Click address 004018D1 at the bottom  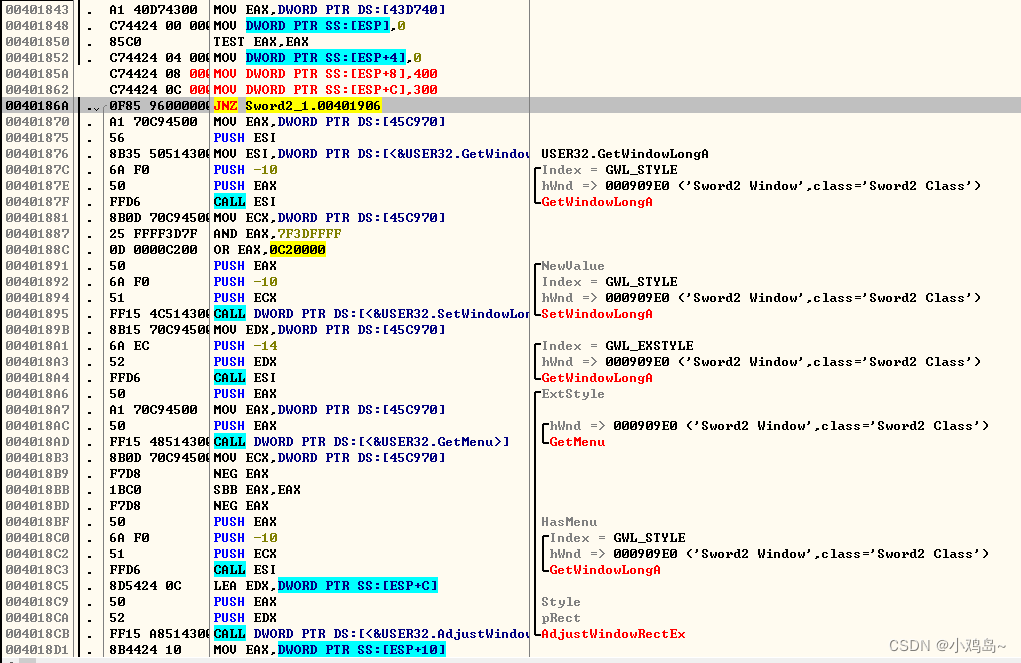[x=37, y=650]
